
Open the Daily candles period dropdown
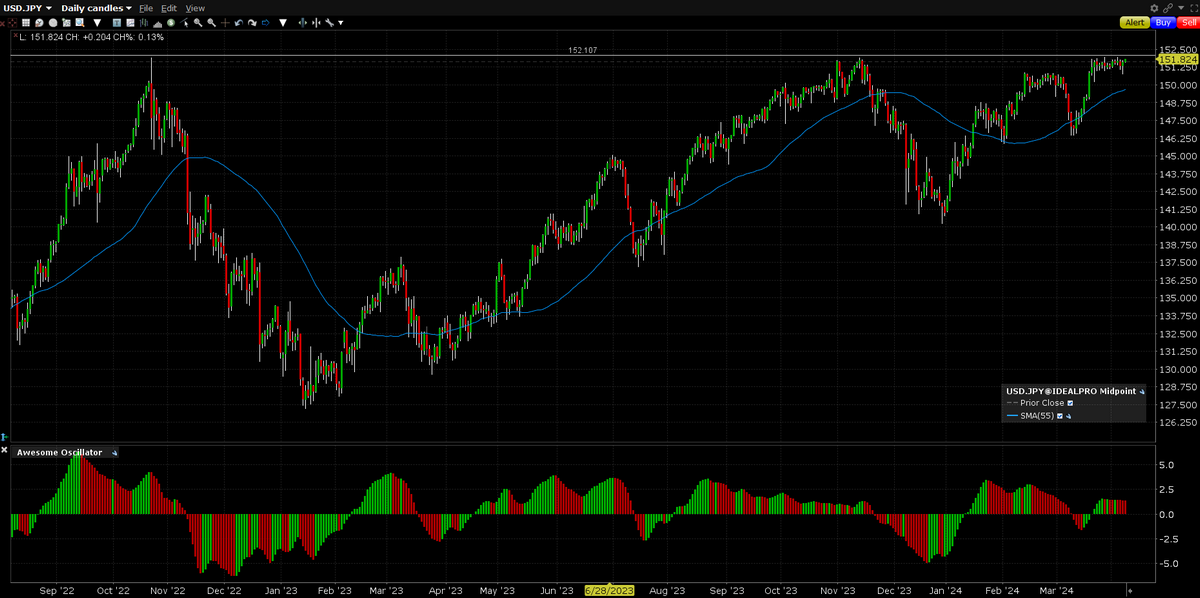click(96, 8)
